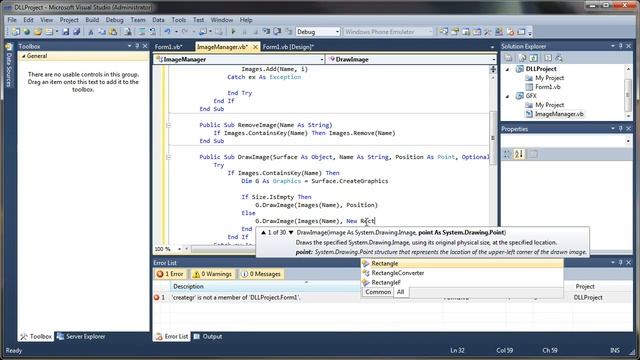Choose RectangleF from IntelliSense list
This screenshot has height=360, width=640.
(x=462, y=282)
